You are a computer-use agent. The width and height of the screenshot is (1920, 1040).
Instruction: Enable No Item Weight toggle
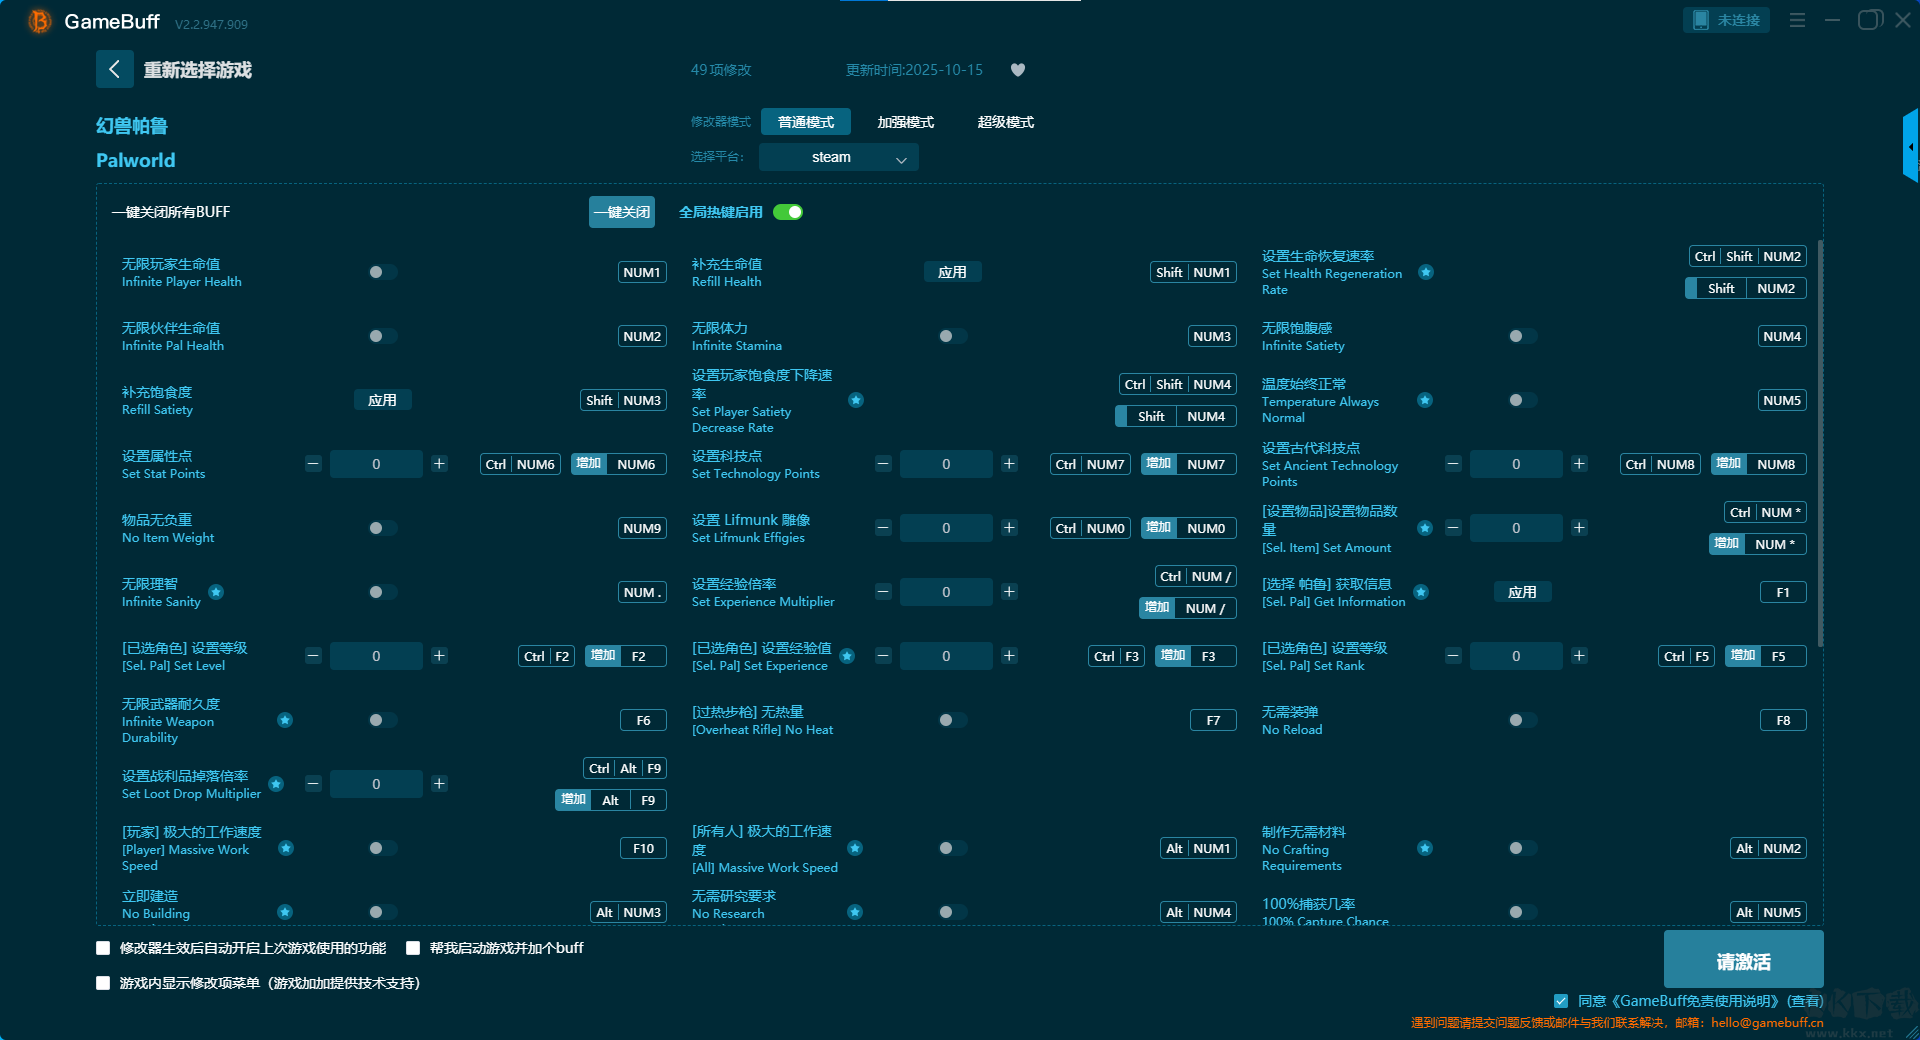click(x=383, y=528)
